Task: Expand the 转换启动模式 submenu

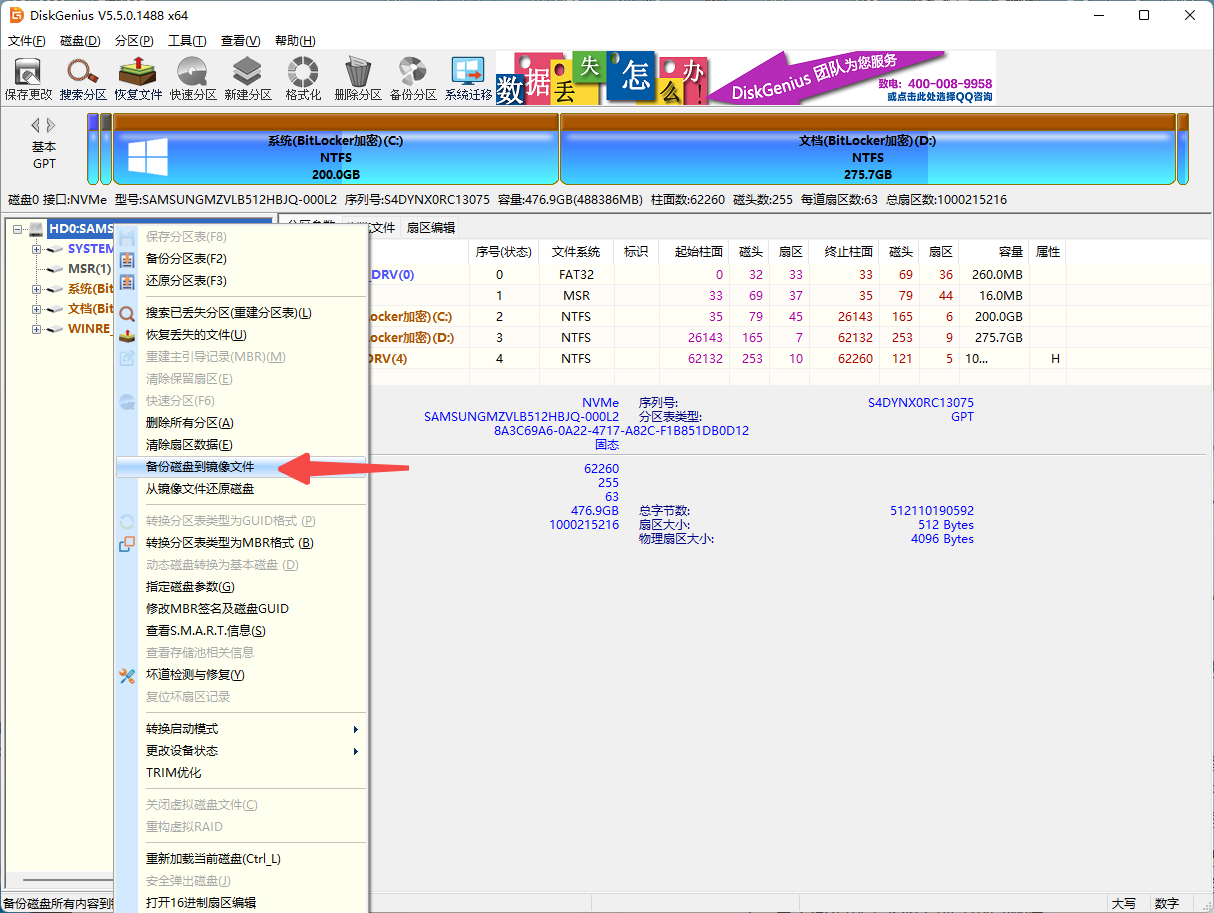Action: [355, 729]
